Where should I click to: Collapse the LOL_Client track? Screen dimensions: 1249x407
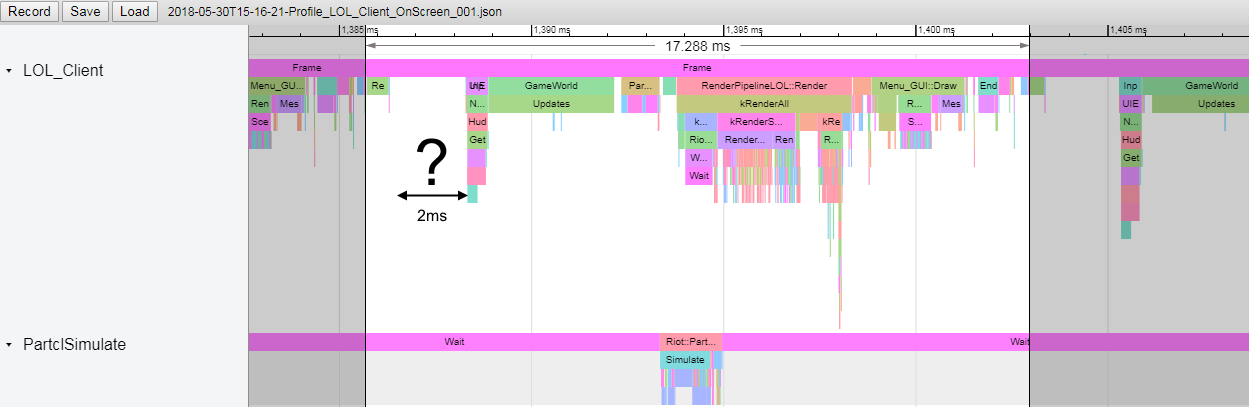click(x=10, y=72)
